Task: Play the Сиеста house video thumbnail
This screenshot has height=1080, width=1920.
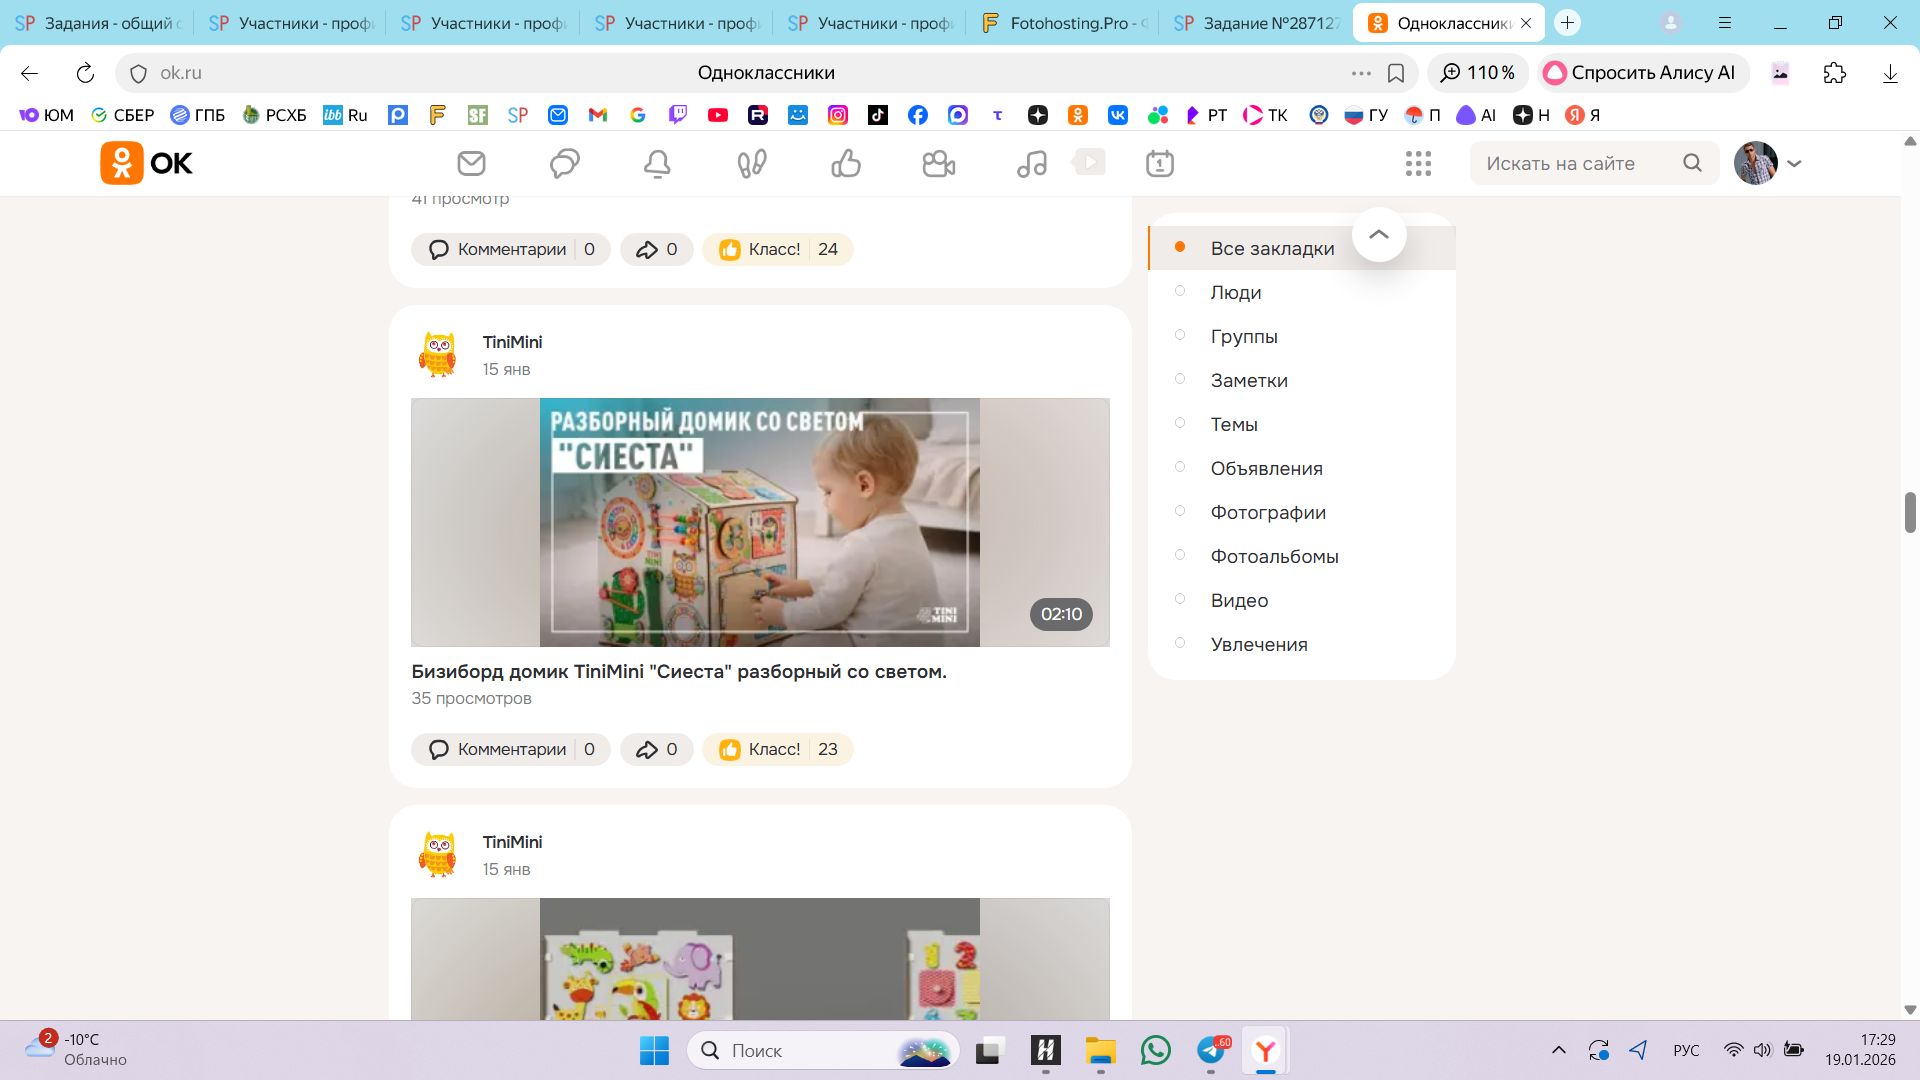Action: pos(760,522)
